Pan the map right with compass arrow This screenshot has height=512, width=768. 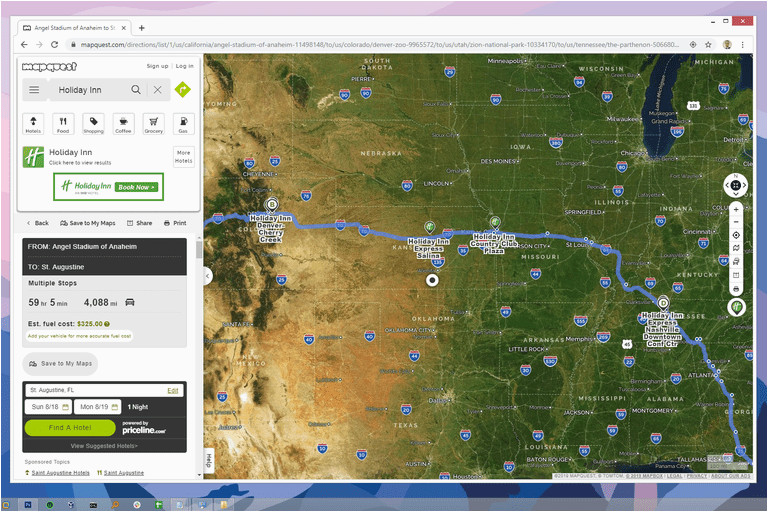point(744,185)
